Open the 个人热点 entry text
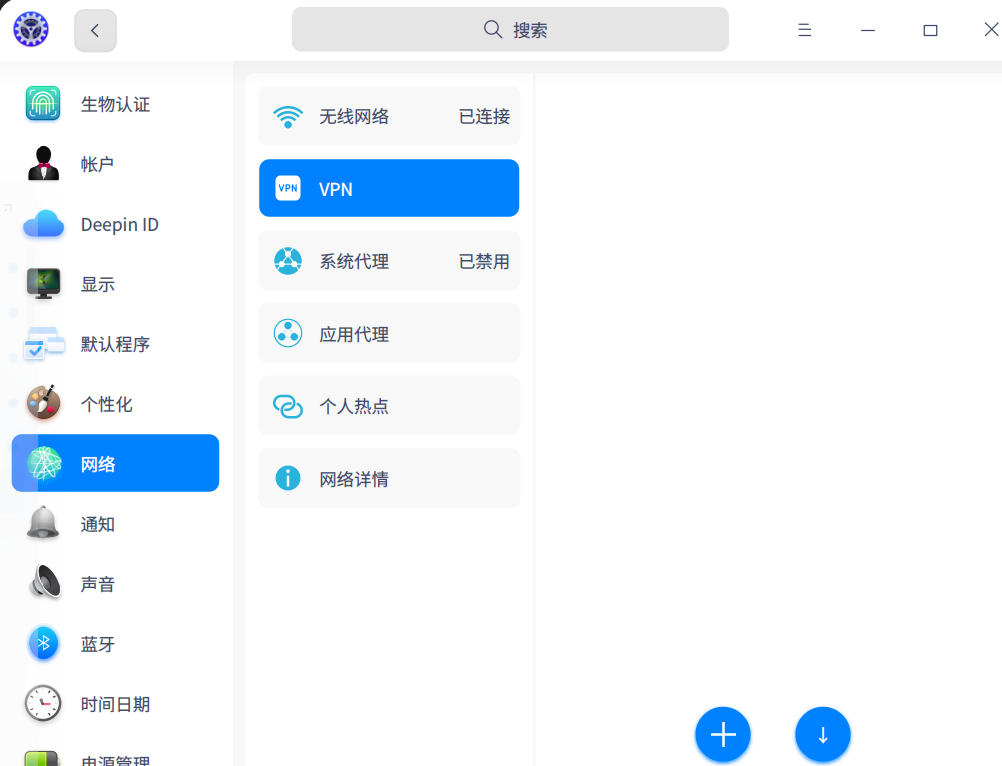 click(x=354, y=406)
